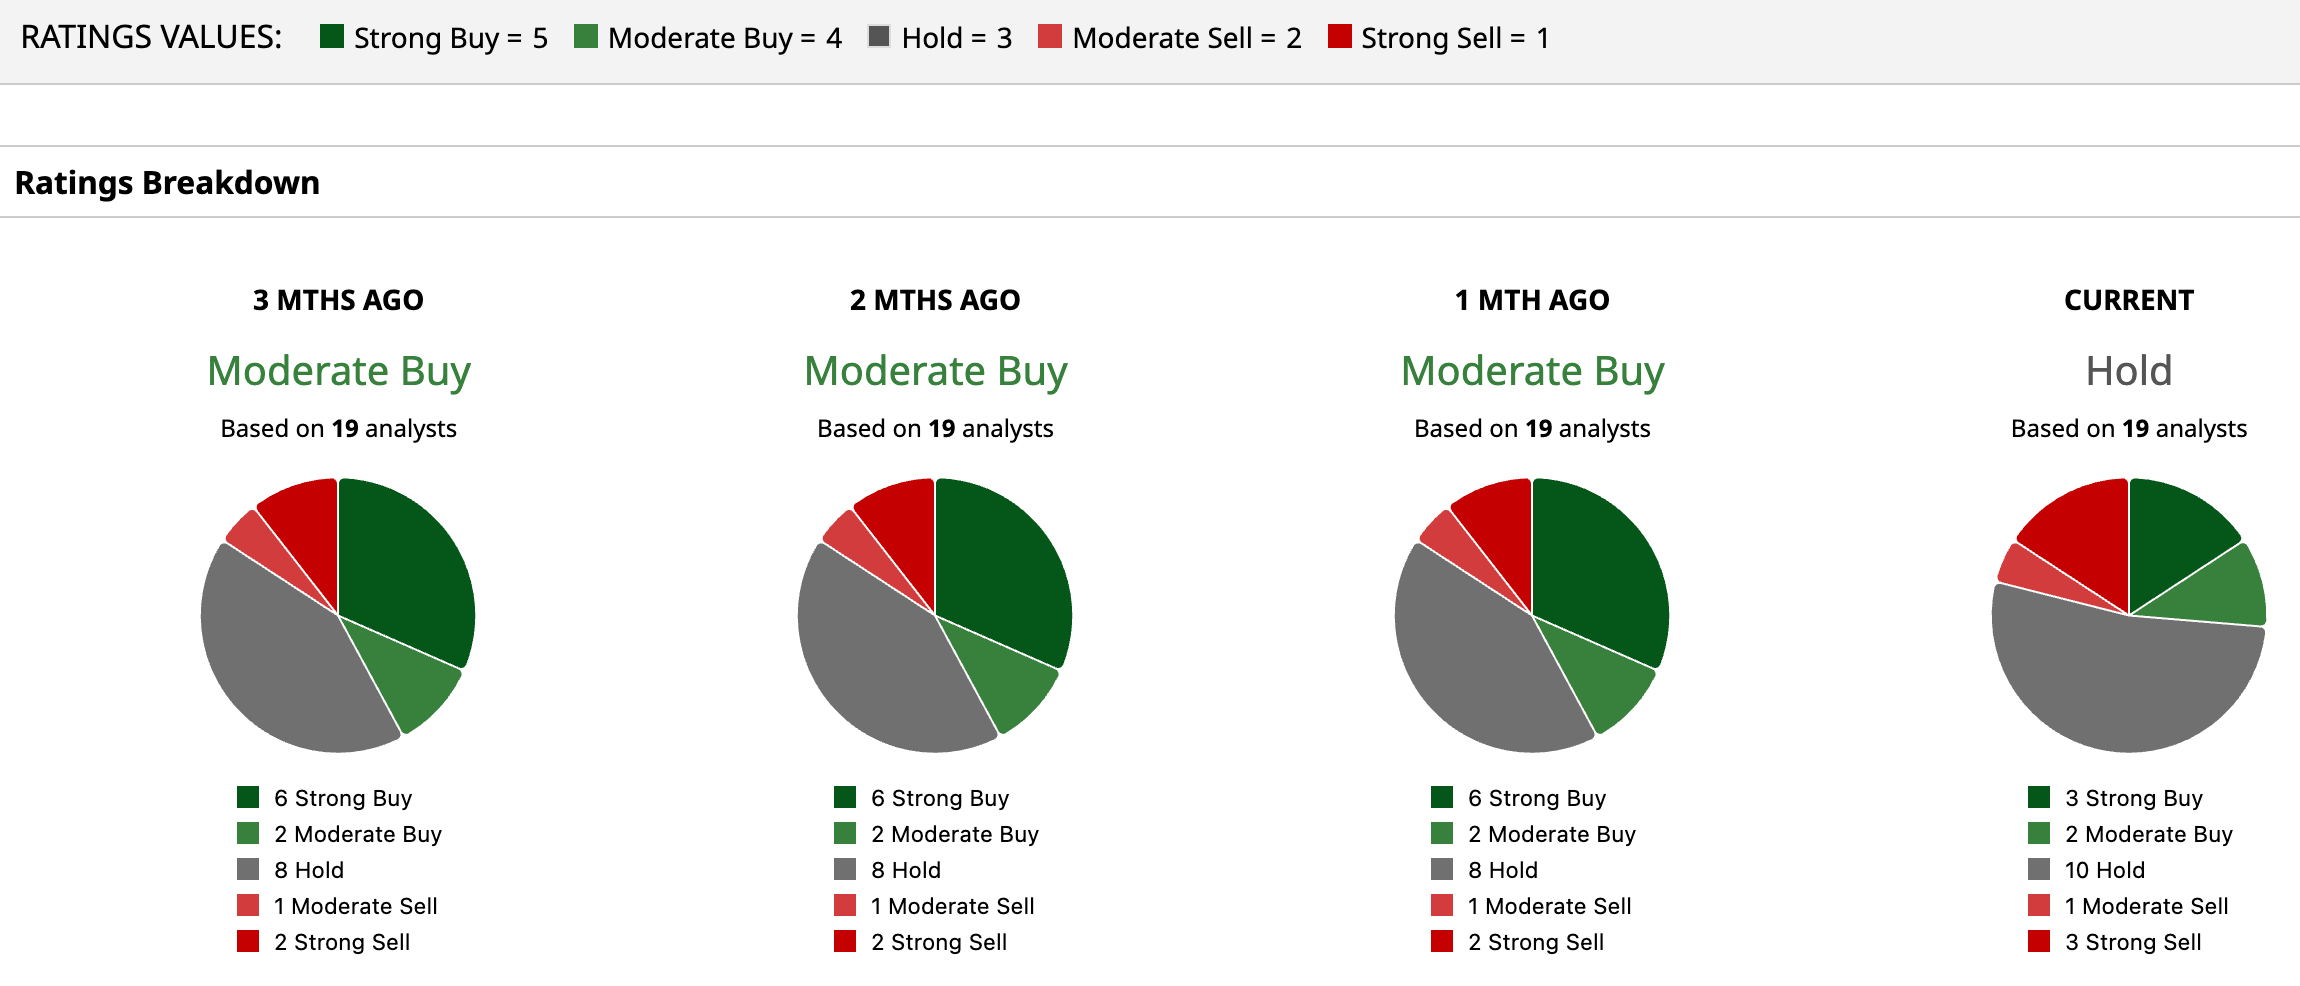Click the Strong Sell = 1 red swatch

coord(1339,37)
